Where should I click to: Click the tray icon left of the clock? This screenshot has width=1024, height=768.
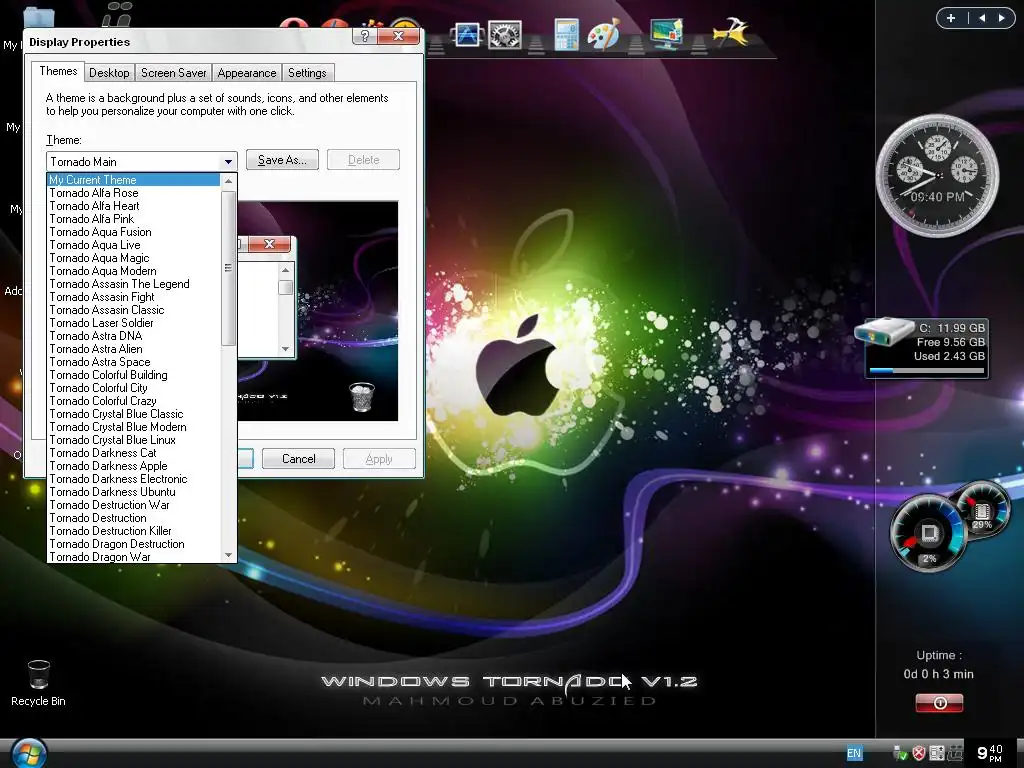tap(955, 754)
